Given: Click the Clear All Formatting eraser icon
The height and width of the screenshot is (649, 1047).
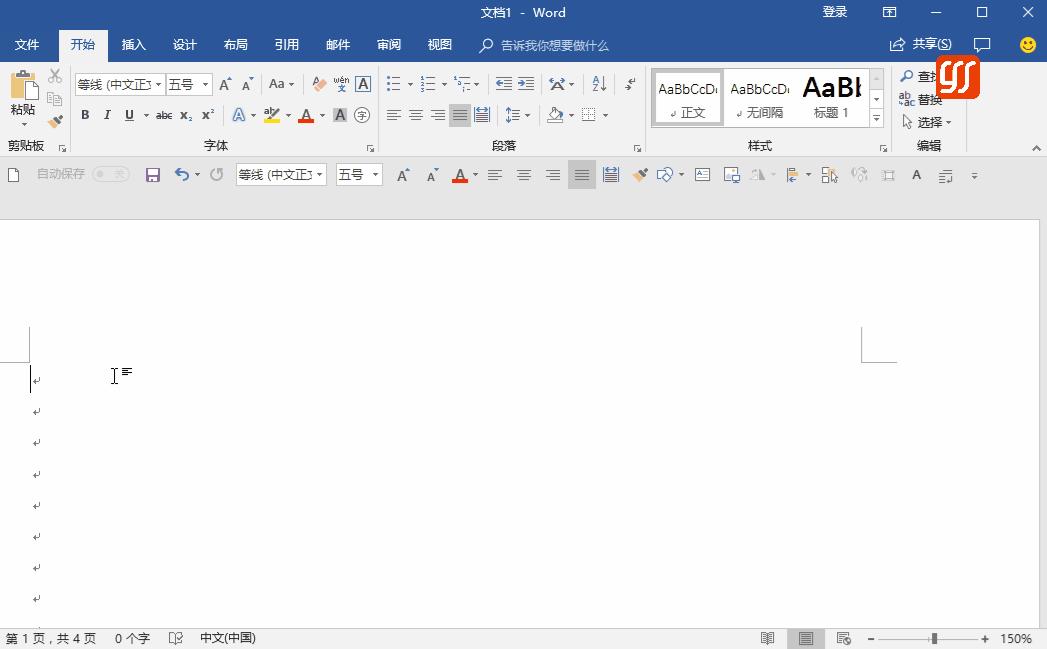Looking at the screenshot, I should click(319, 84).
